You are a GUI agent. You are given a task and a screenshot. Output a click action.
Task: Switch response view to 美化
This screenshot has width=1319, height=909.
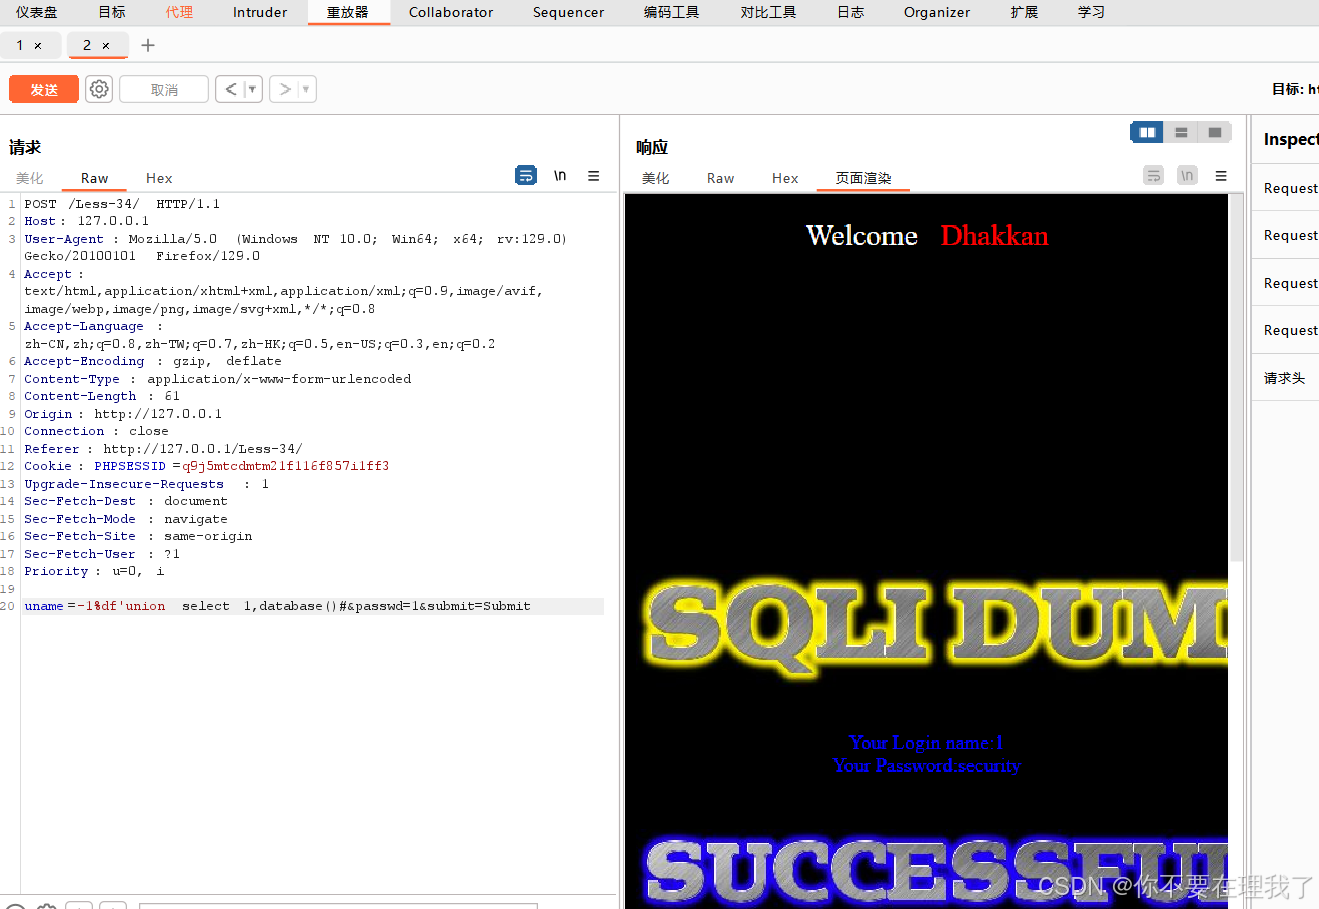656,178
